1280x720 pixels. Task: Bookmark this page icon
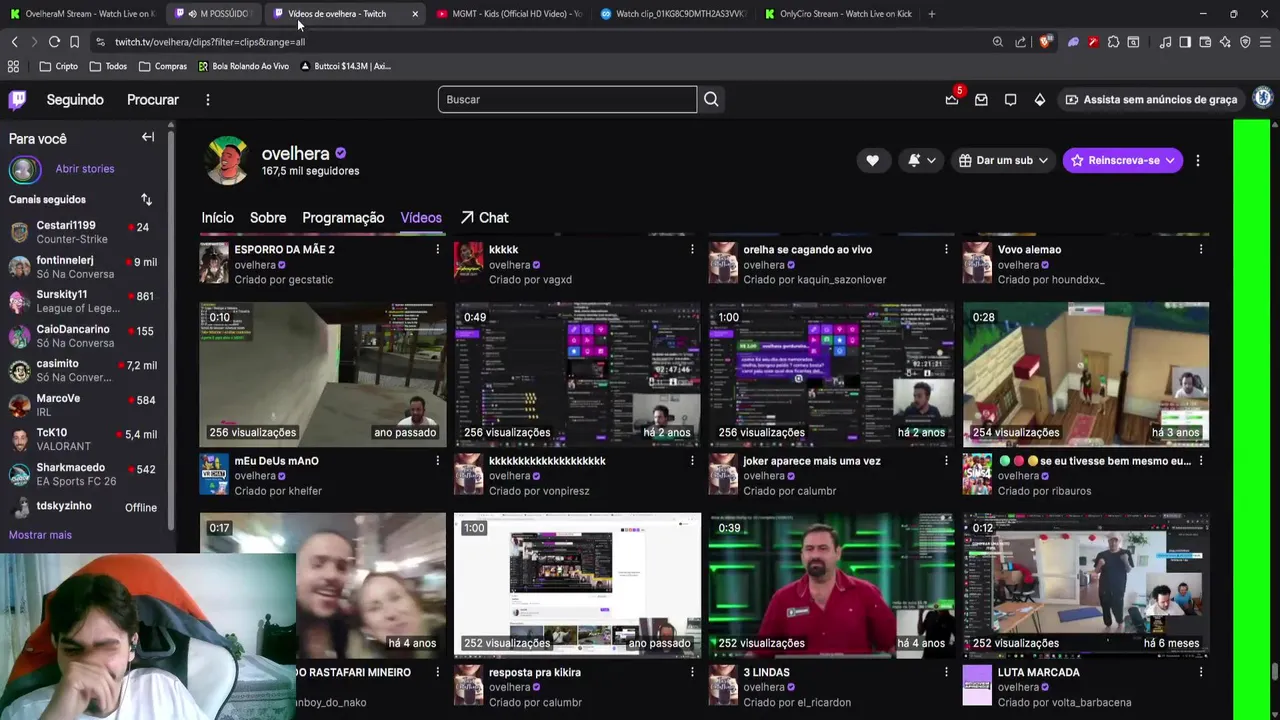[74, 42]
